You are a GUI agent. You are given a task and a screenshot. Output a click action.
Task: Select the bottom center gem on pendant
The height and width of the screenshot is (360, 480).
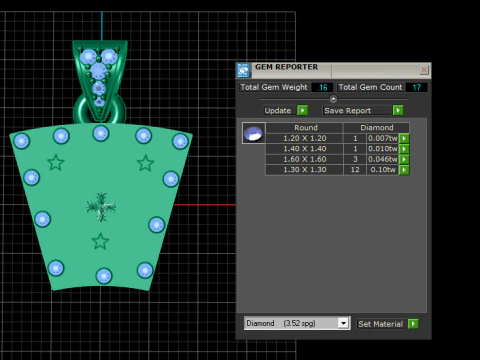point(104,276)
